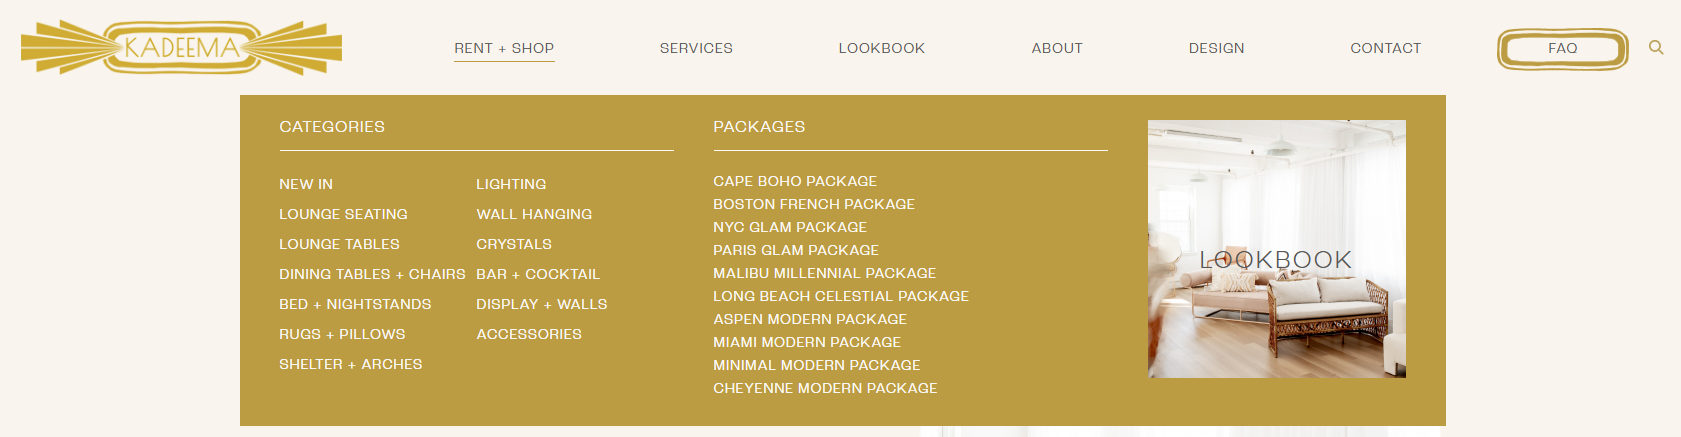
Task: Browse the New In category
Action: pos(306,184)
